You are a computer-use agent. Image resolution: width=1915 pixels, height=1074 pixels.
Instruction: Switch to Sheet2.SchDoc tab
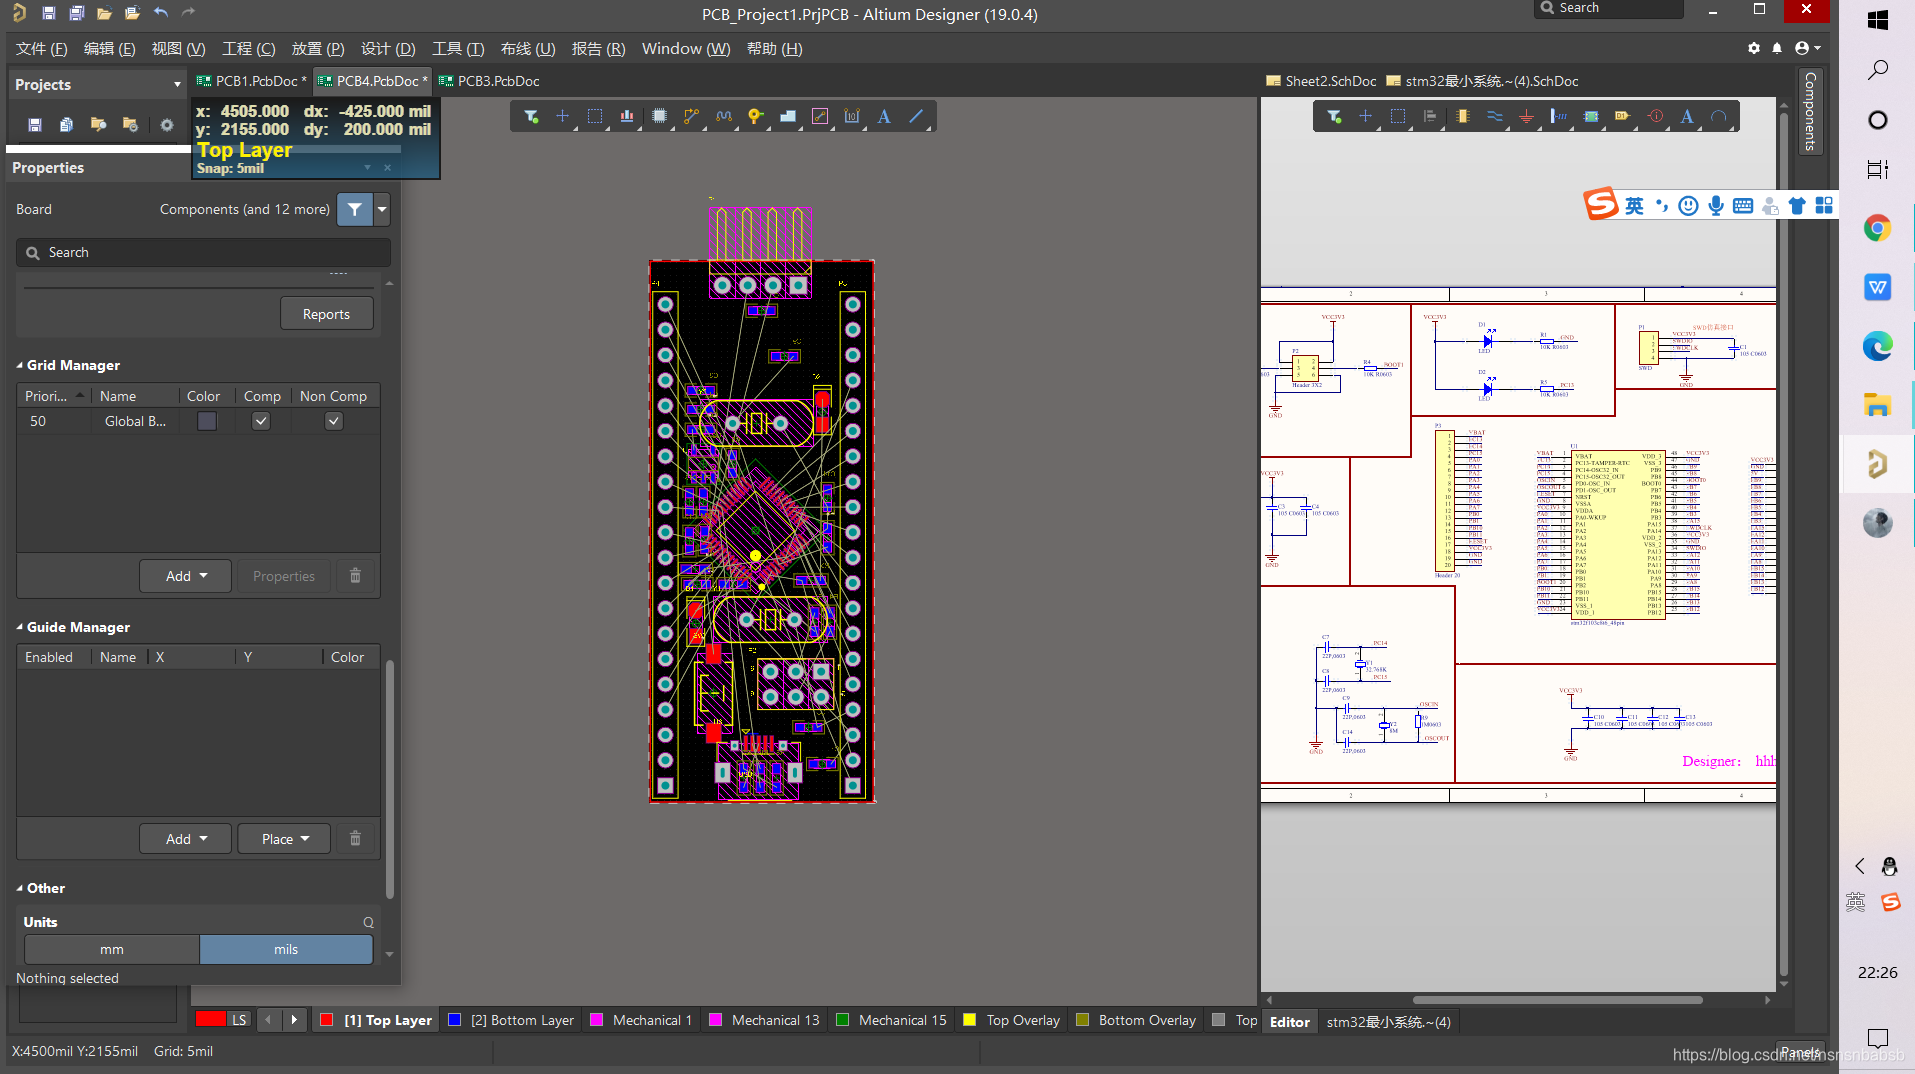[1321, 81]
